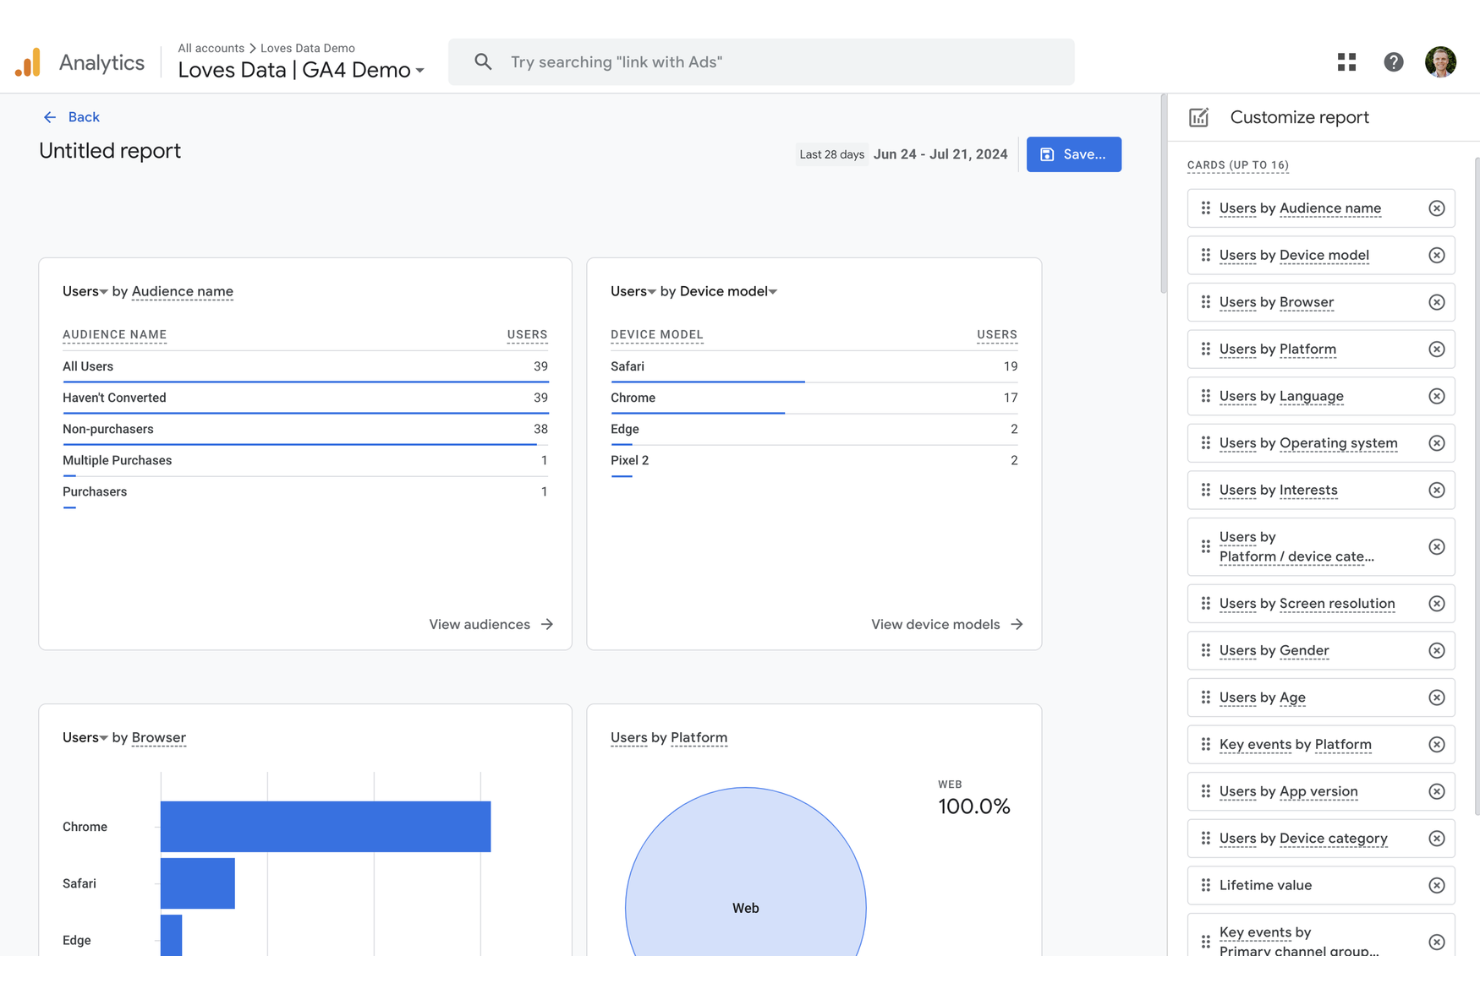Click the search magnifier icon
Screen dimensions: 1480x987
coord(483,61)
